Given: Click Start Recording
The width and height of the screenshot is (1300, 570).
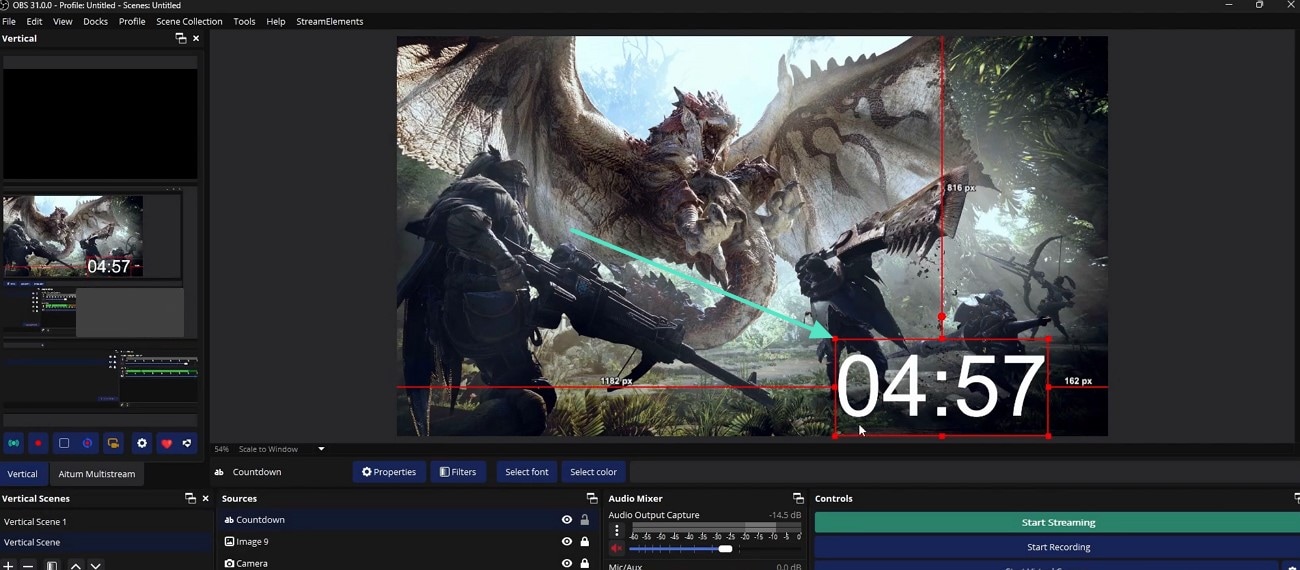Looking at the screenshot, I should [1058, 547].
